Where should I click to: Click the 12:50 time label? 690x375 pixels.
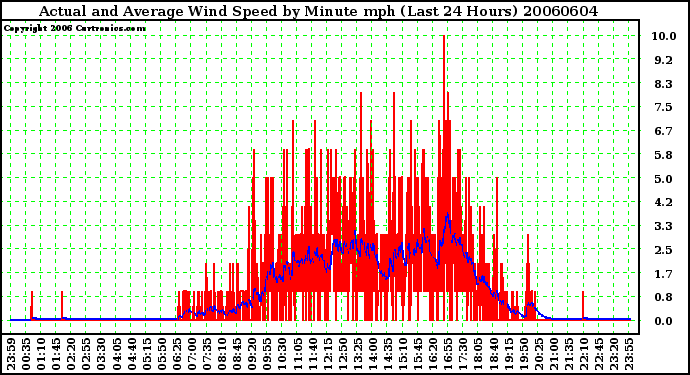point(342,354)
